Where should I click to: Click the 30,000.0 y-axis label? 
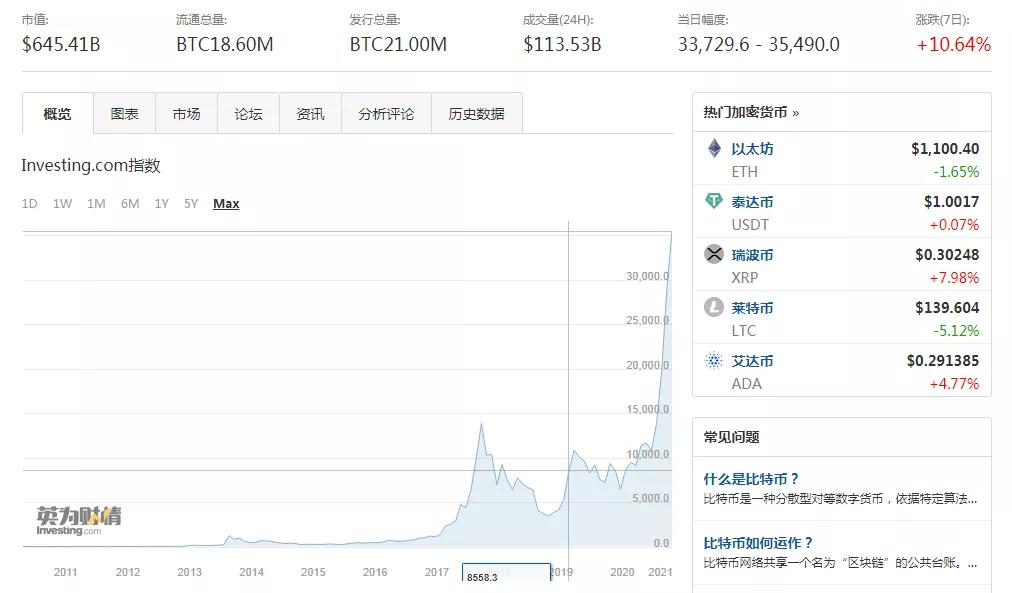click(647, 276)
